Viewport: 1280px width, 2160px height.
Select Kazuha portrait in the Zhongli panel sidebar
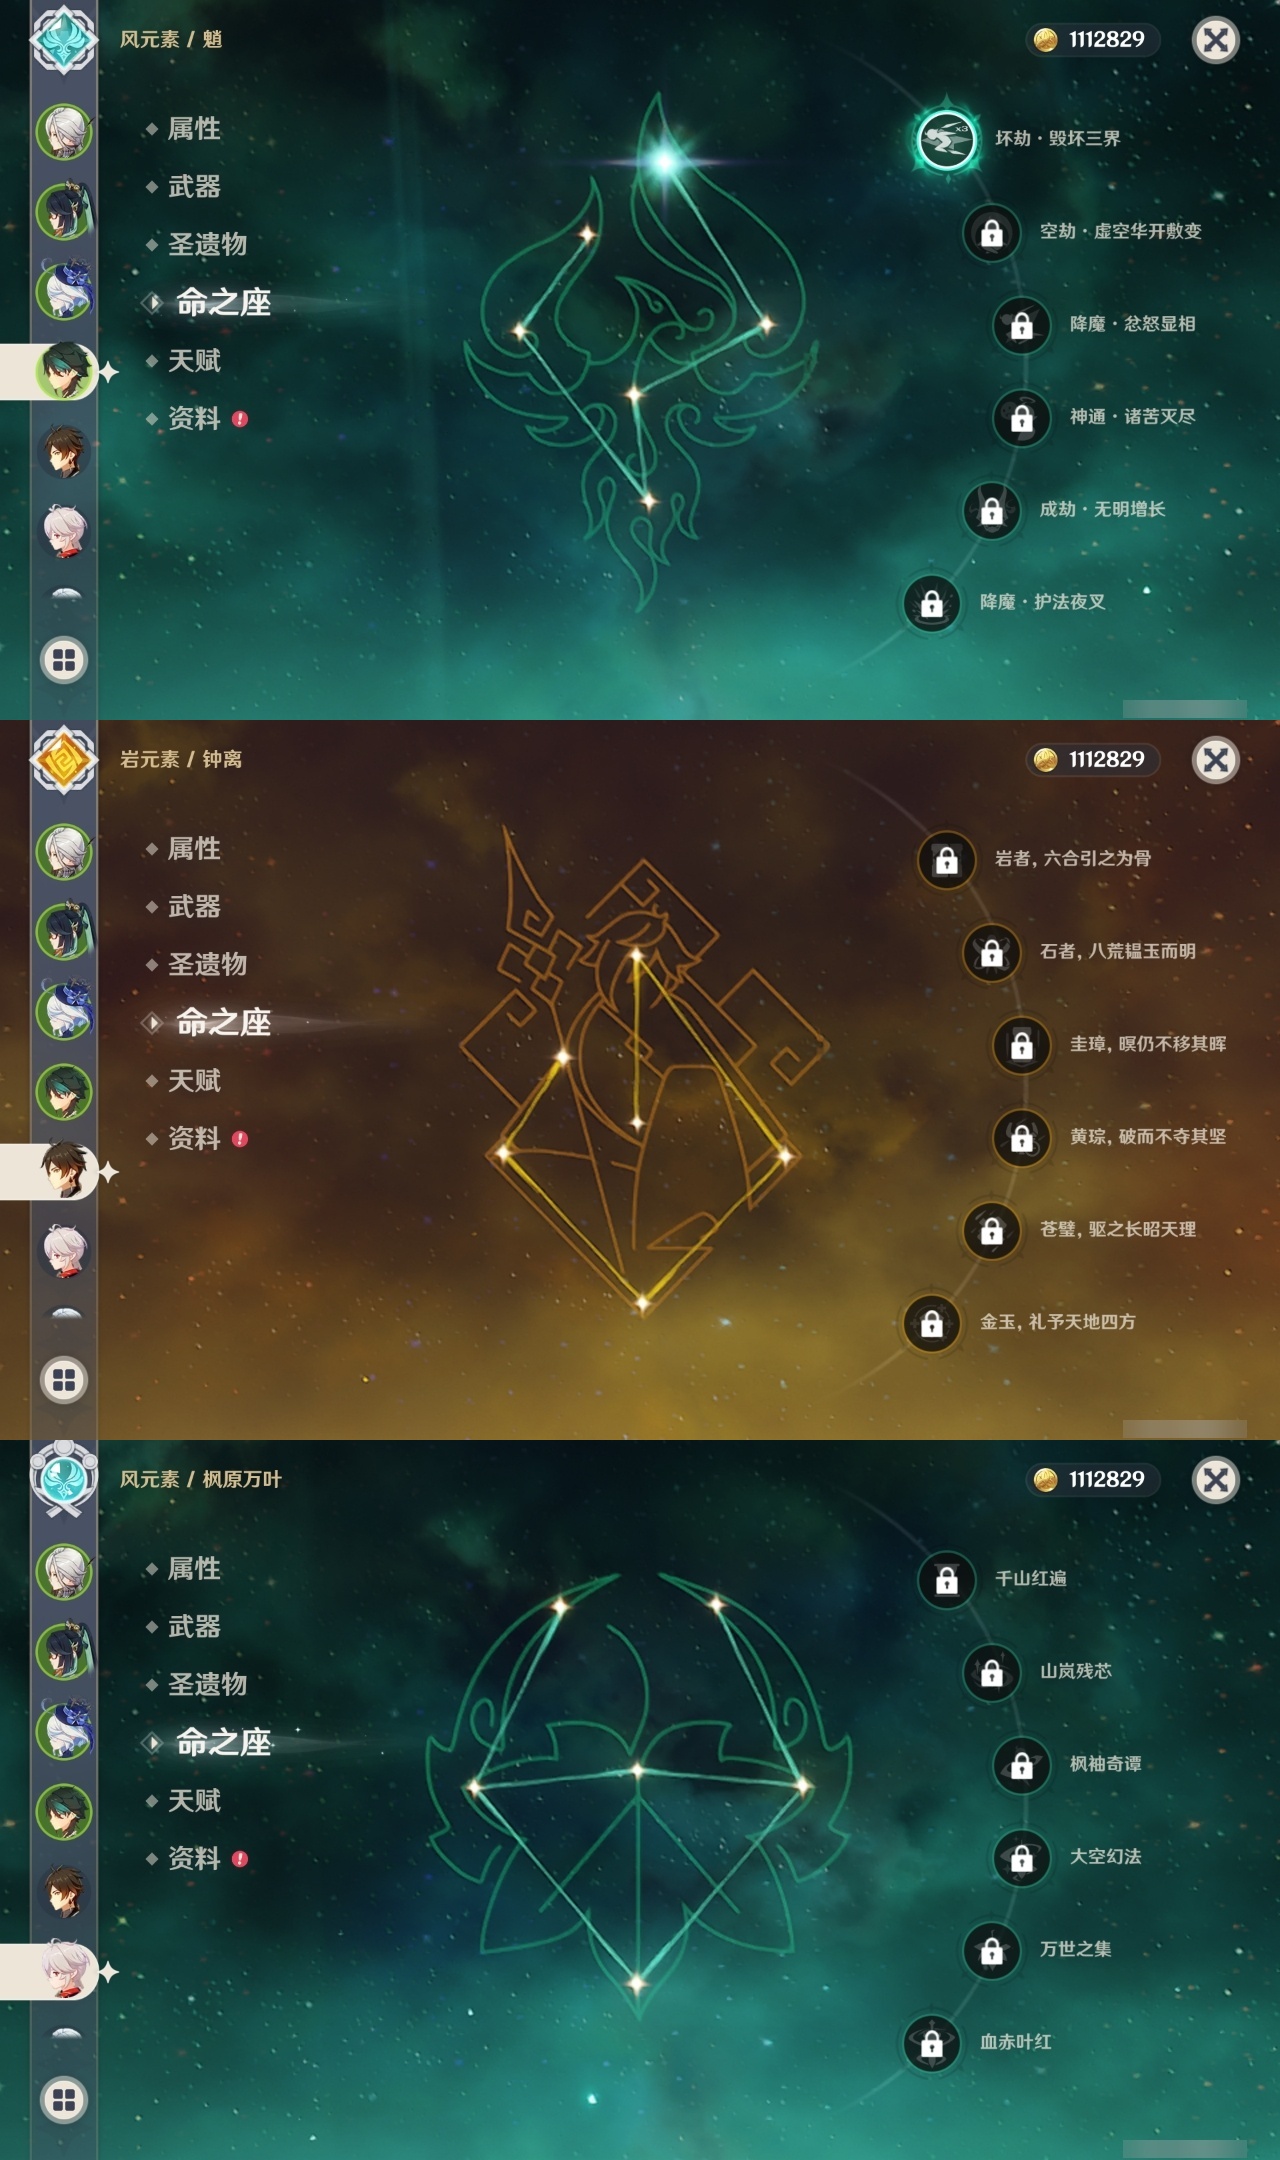click(65, 1251)
